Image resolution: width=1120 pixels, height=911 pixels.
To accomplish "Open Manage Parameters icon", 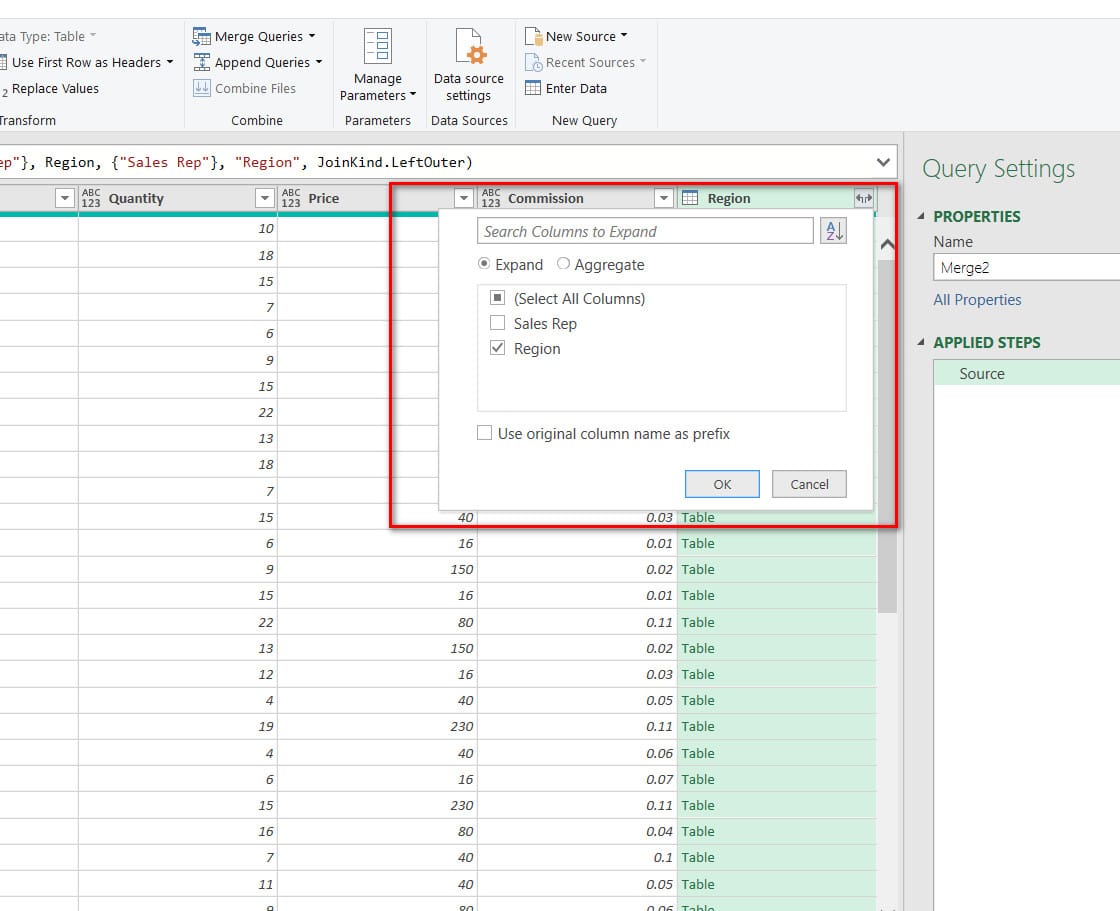I will (x=378, y=46).
